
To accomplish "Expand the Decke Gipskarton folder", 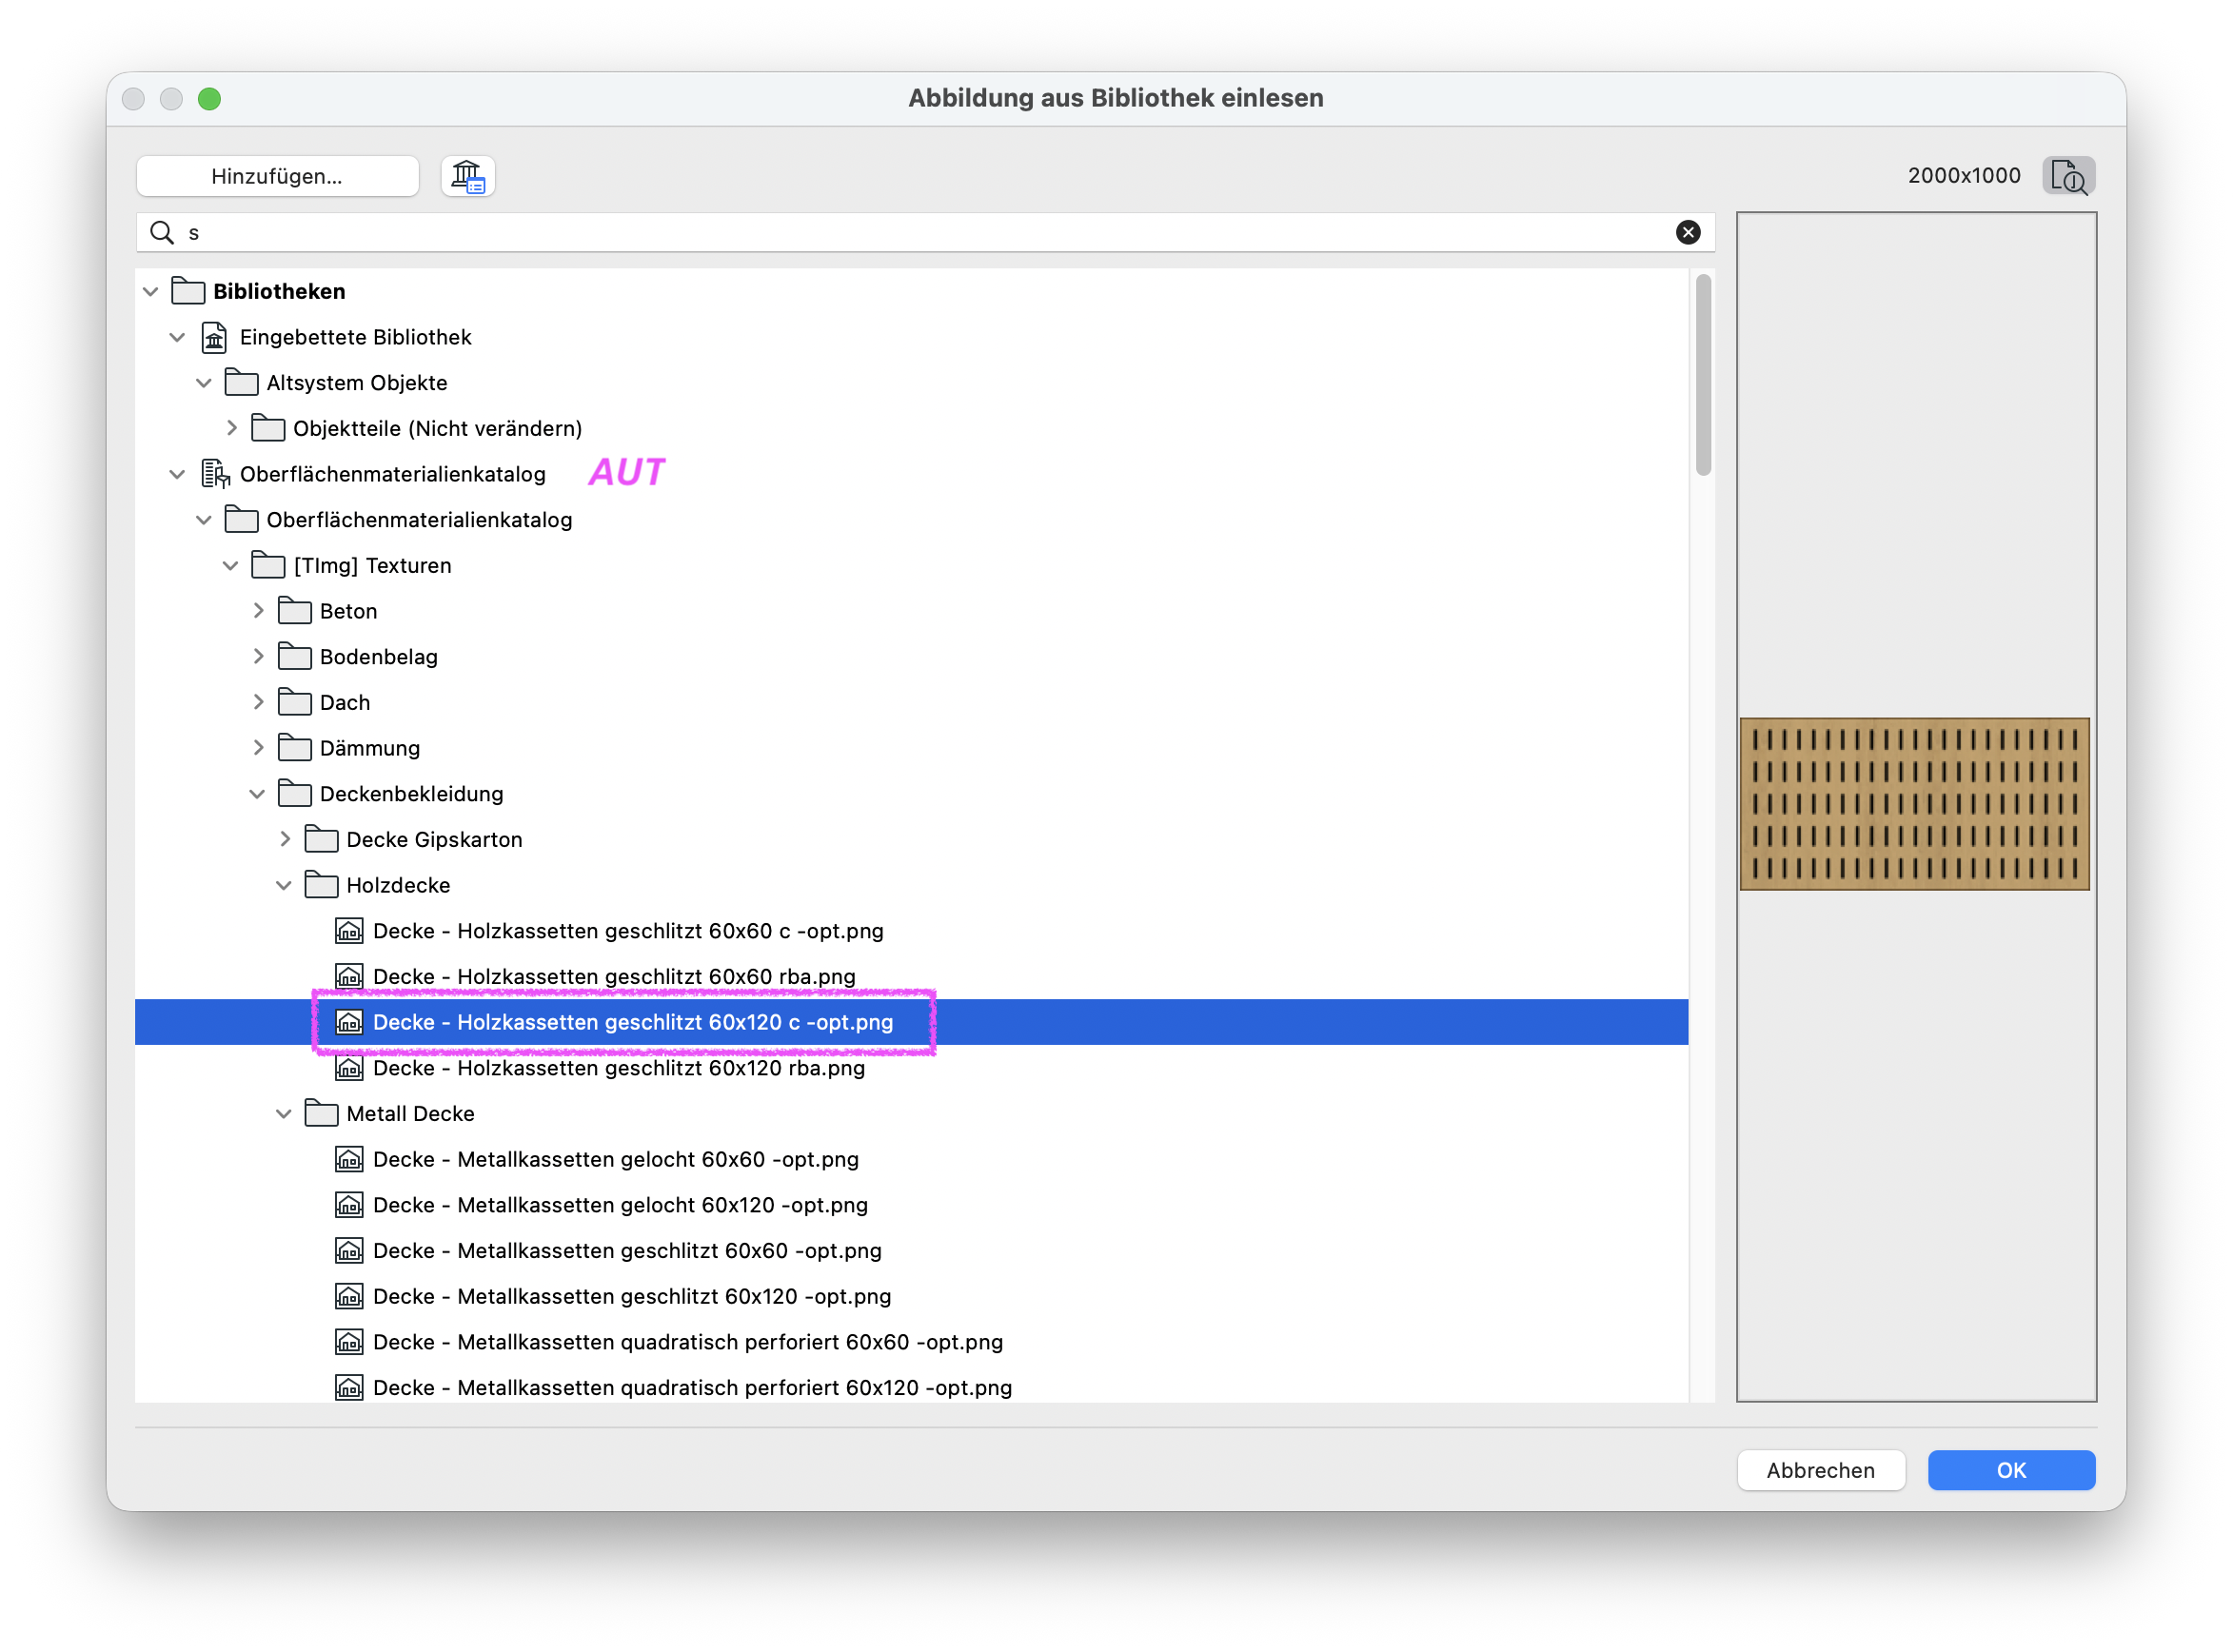I will click(x=285, y=839).
